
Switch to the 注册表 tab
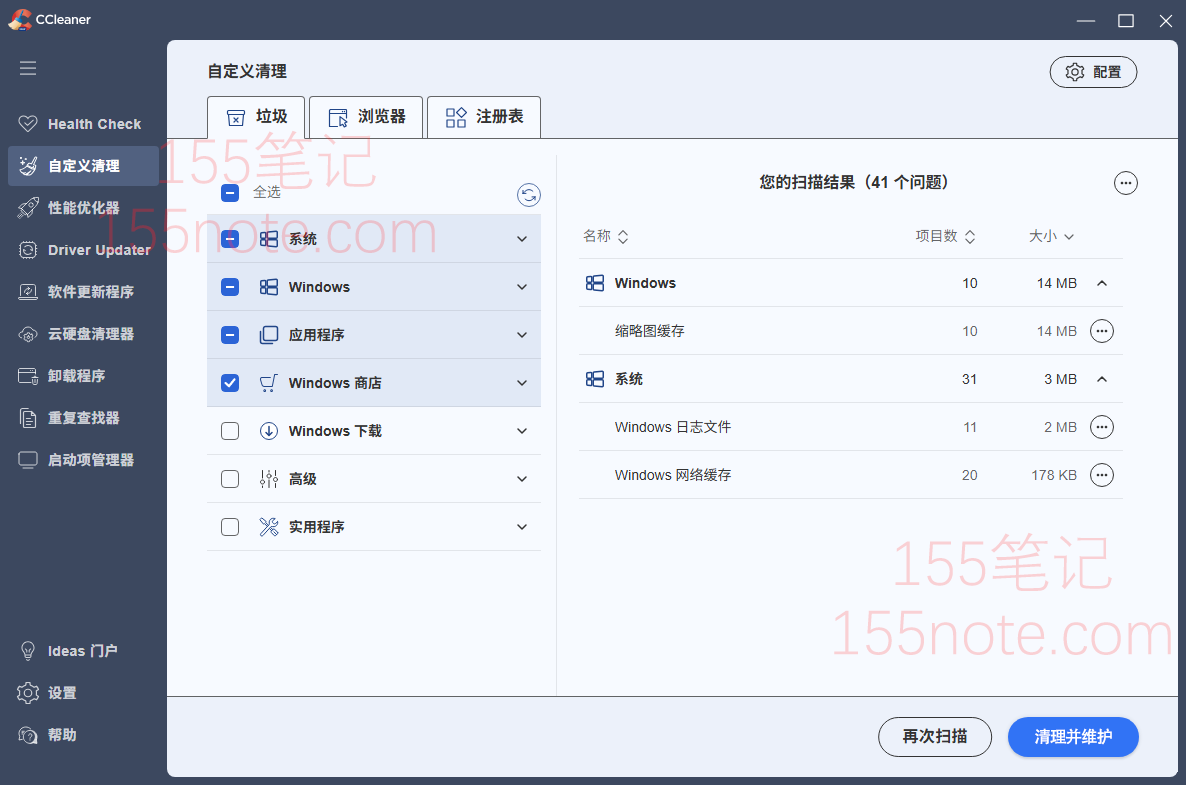click(x=484, y=117)
